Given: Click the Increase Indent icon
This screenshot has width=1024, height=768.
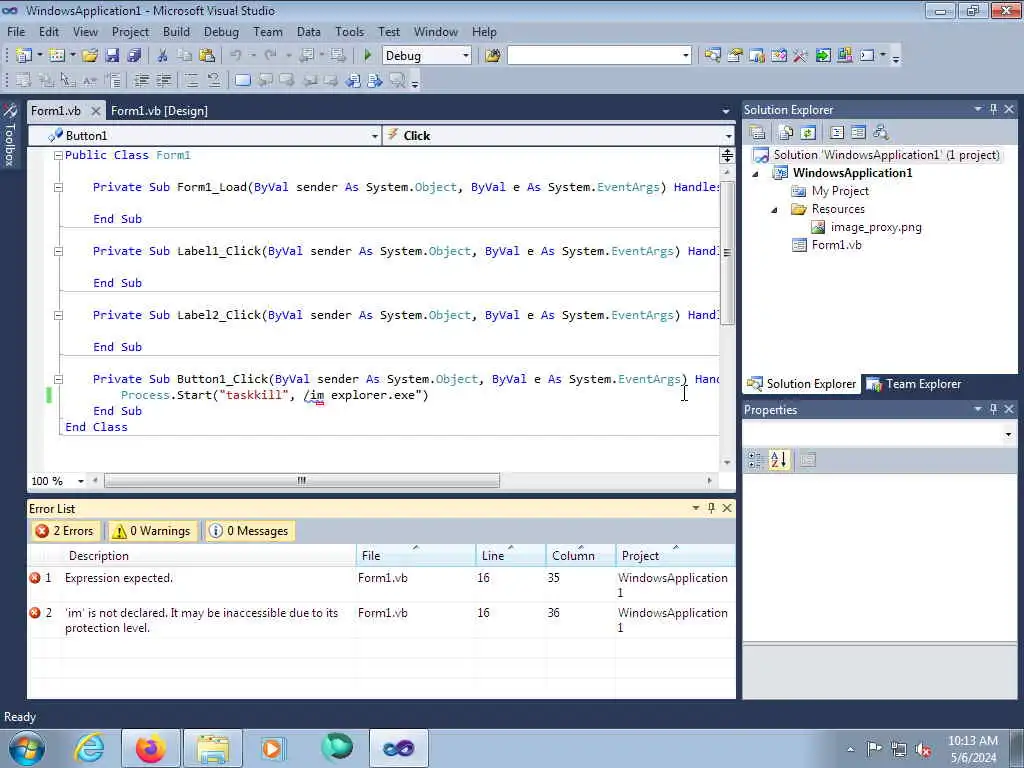Looking at the screenshot, I should (163, 80).
